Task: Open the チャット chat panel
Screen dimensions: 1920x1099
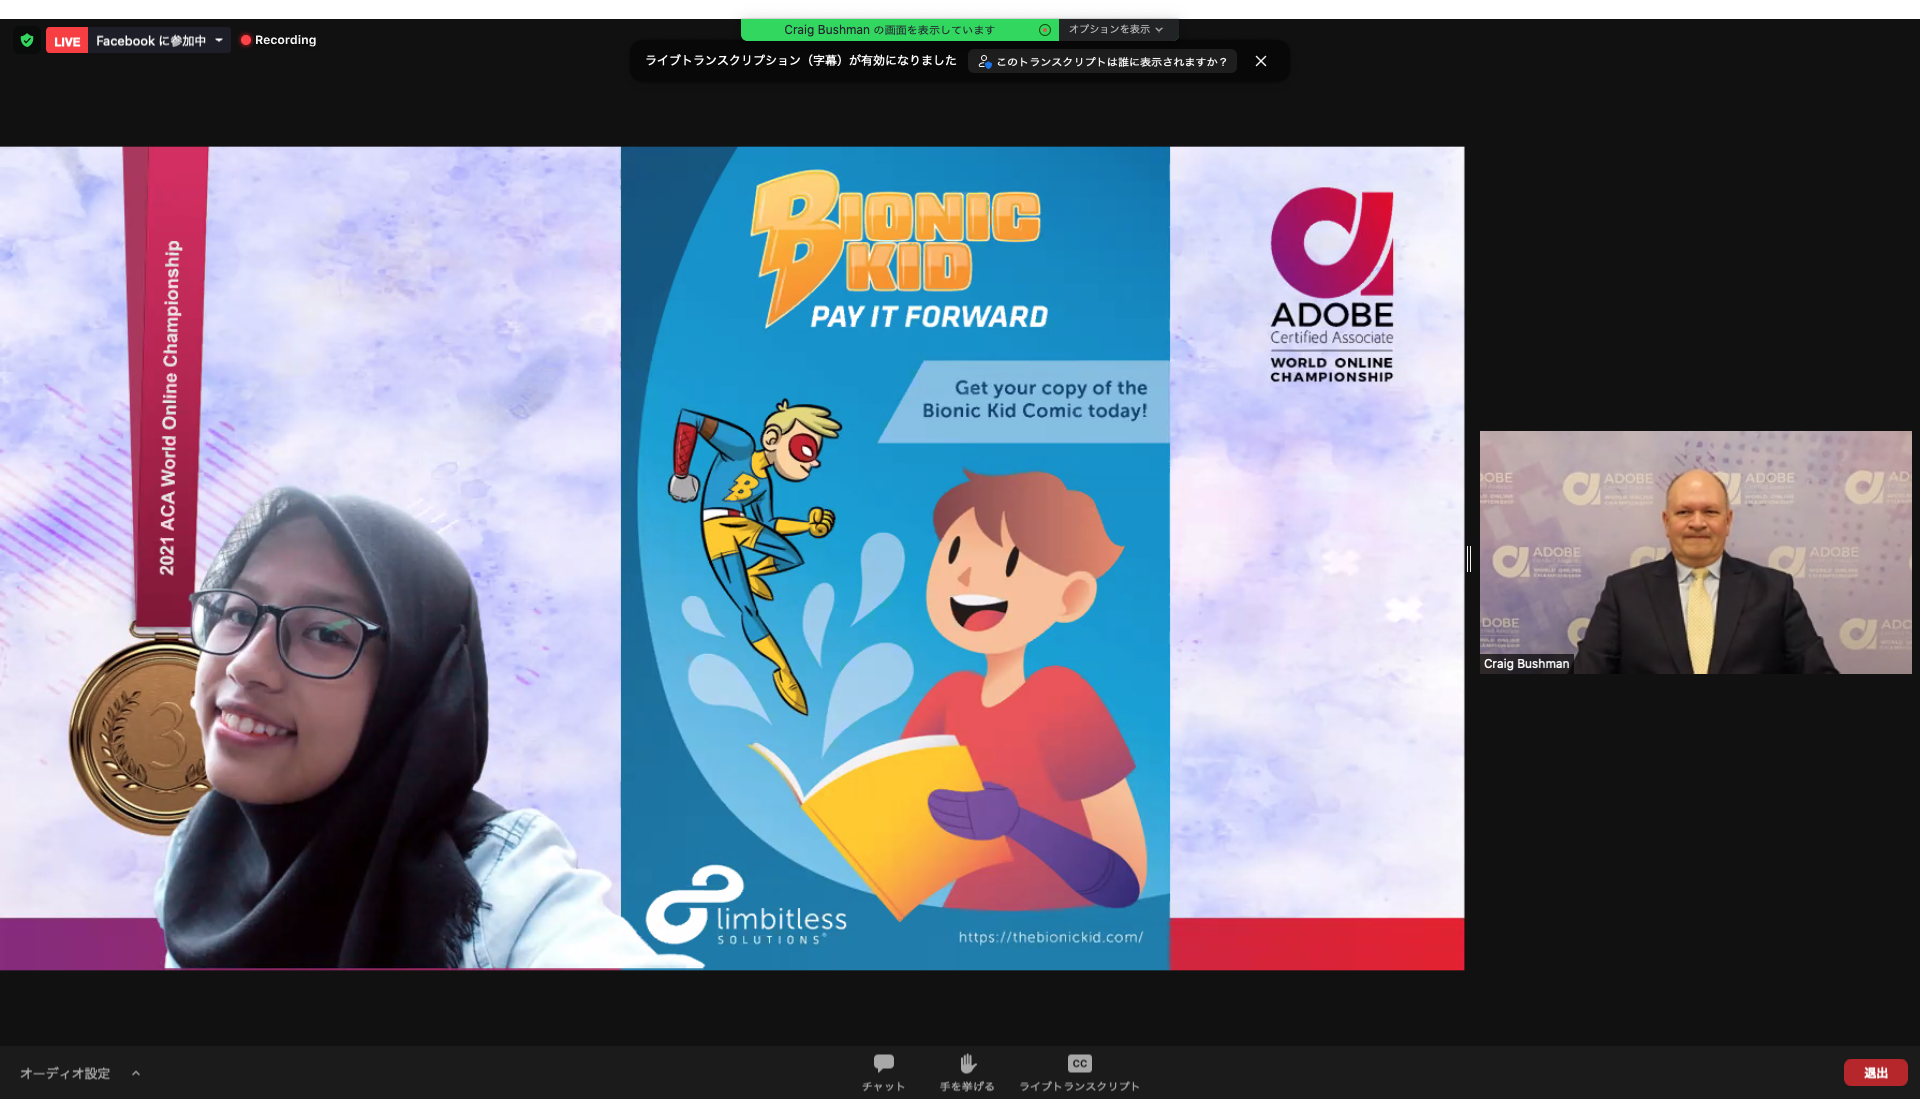Action: point(883,1073)
